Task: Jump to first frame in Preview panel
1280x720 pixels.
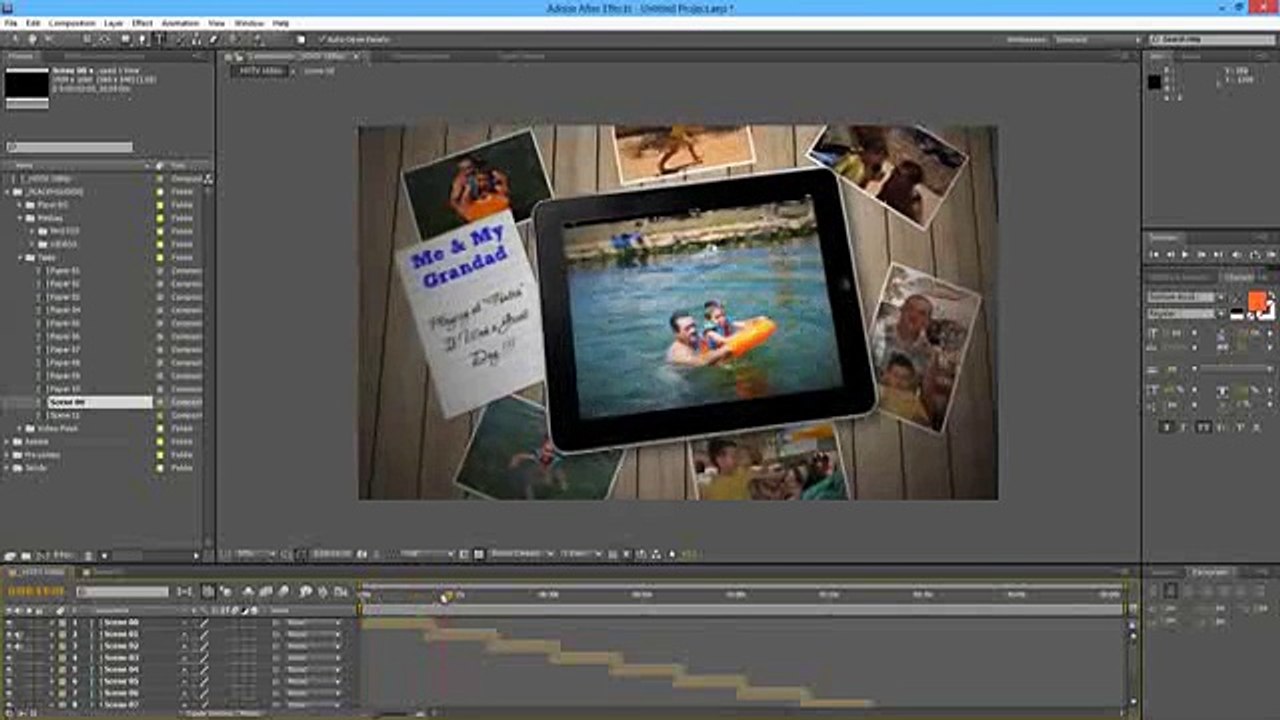Action: (x=1154, y=254)
